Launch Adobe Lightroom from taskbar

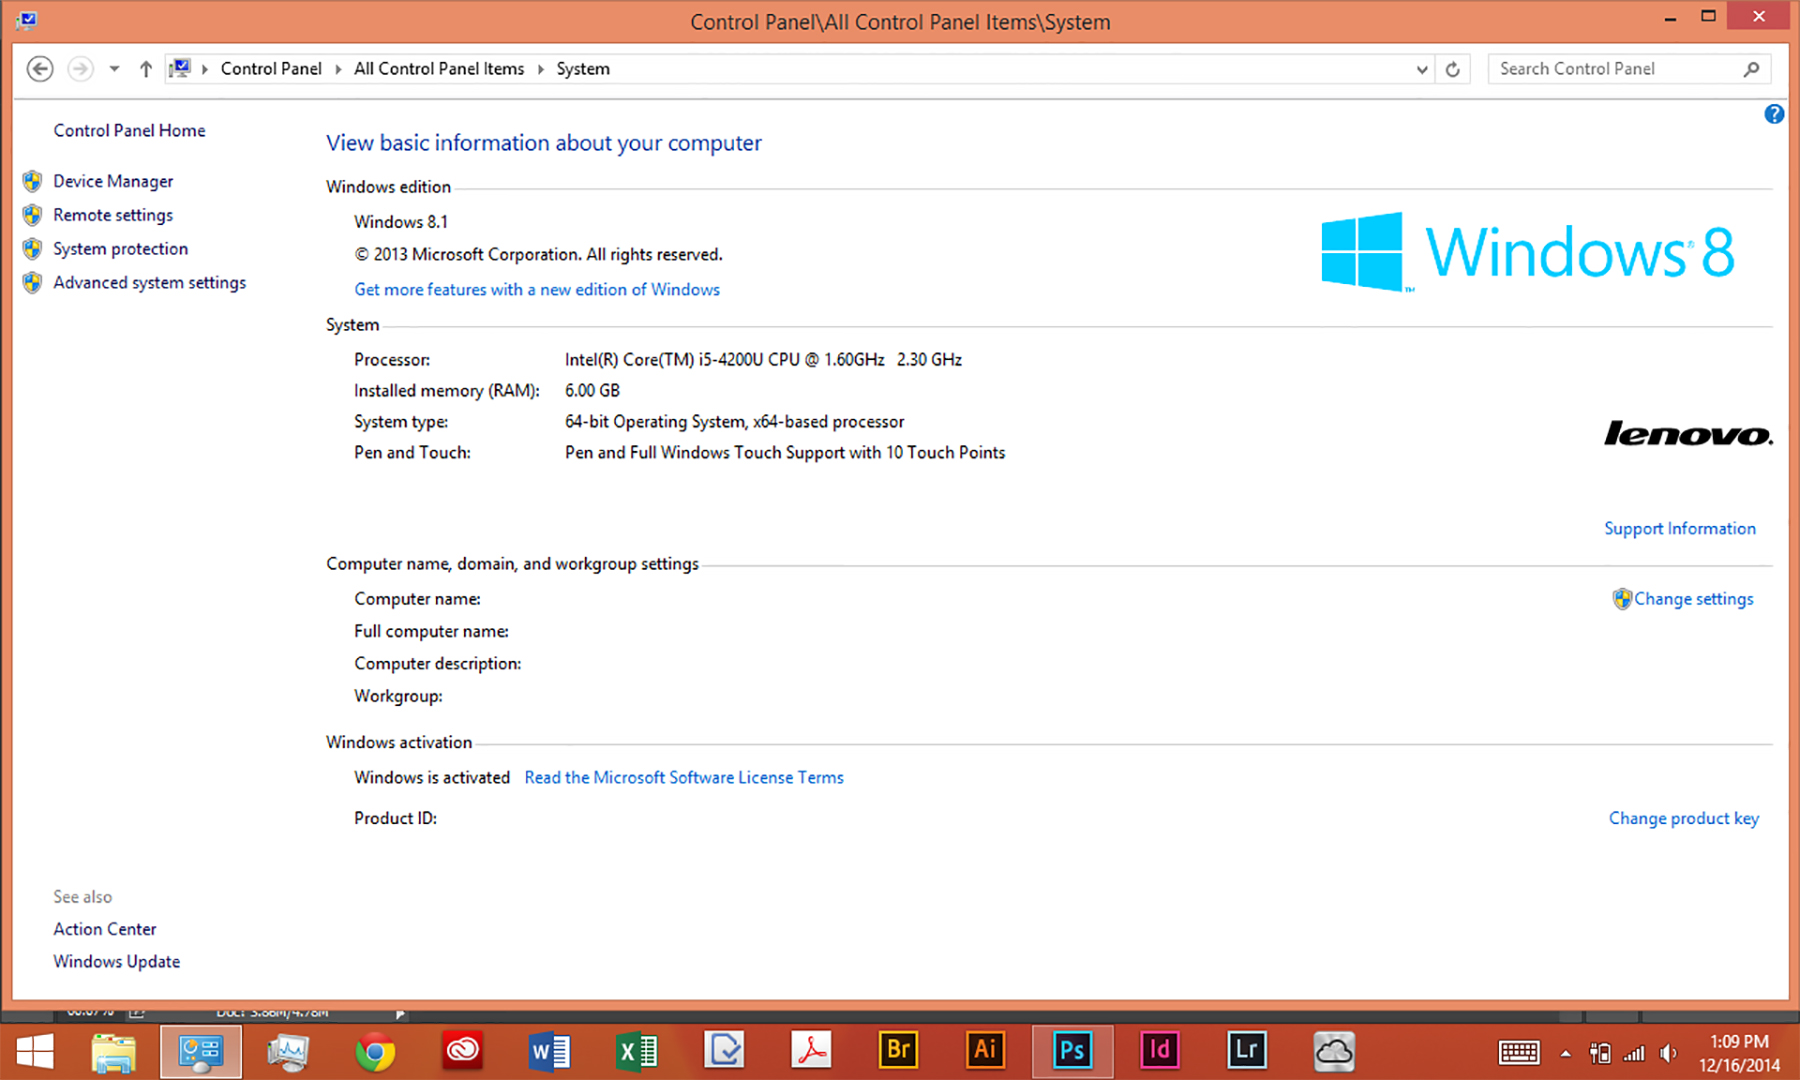(x=1247, y=1051)
